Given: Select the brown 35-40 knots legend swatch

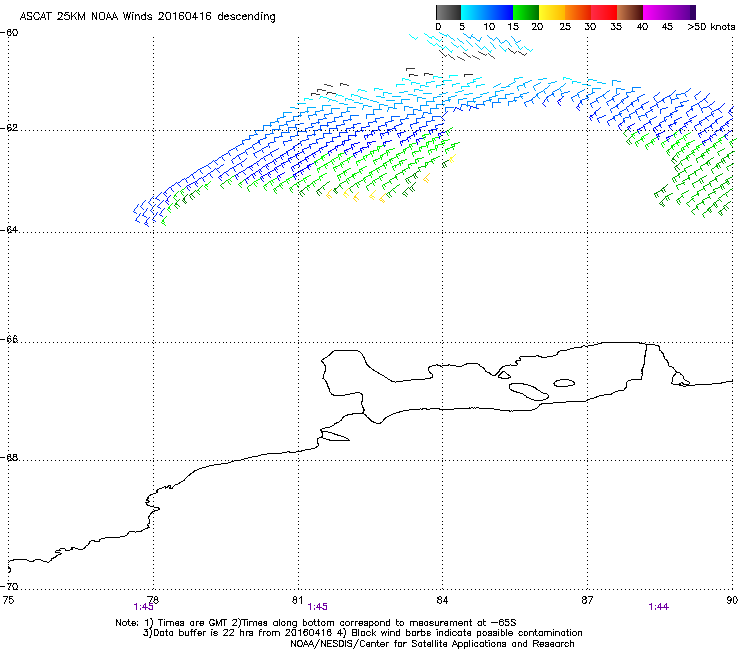Looking at the screenshot, I should click(630, 12).
